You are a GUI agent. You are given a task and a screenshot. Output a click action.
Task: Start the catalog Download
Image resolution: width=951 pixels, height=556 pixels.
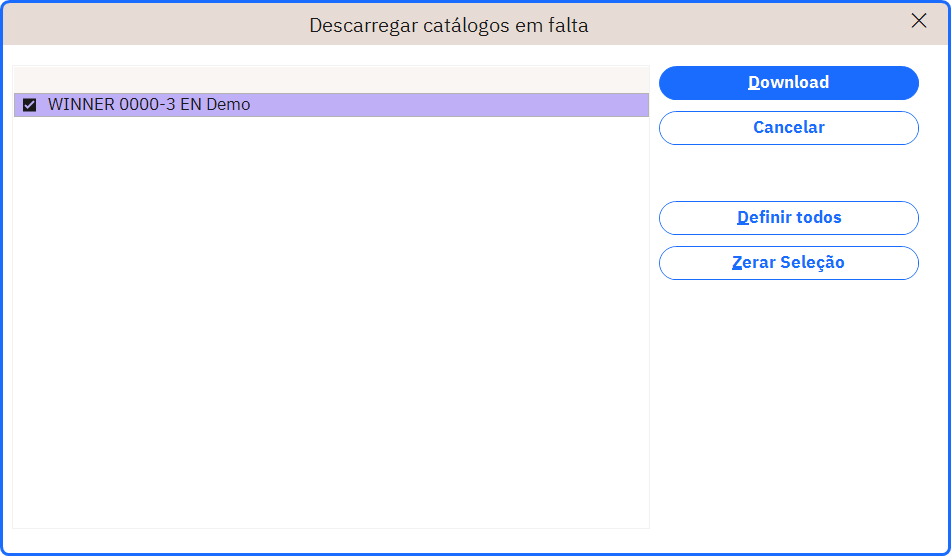788,82
